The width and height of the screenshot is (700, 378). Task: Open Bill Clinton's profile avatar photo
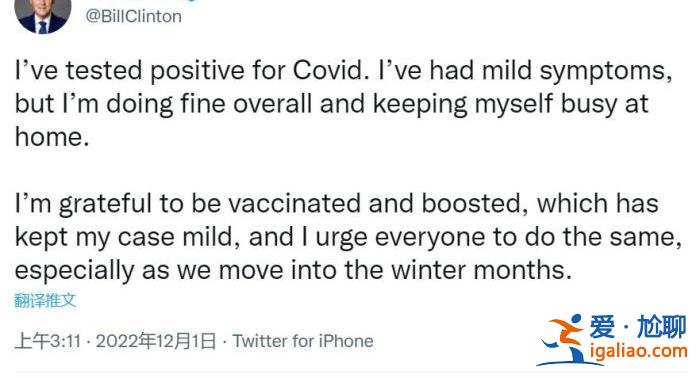43,16
